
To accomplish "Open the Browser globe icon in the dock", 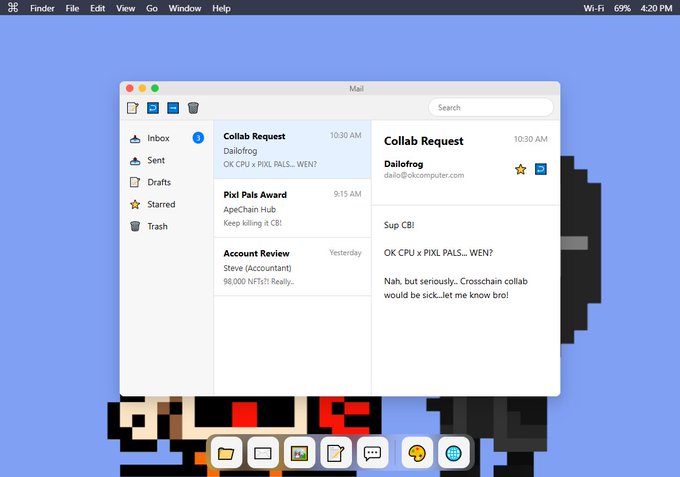I will (x=454, y=454).
